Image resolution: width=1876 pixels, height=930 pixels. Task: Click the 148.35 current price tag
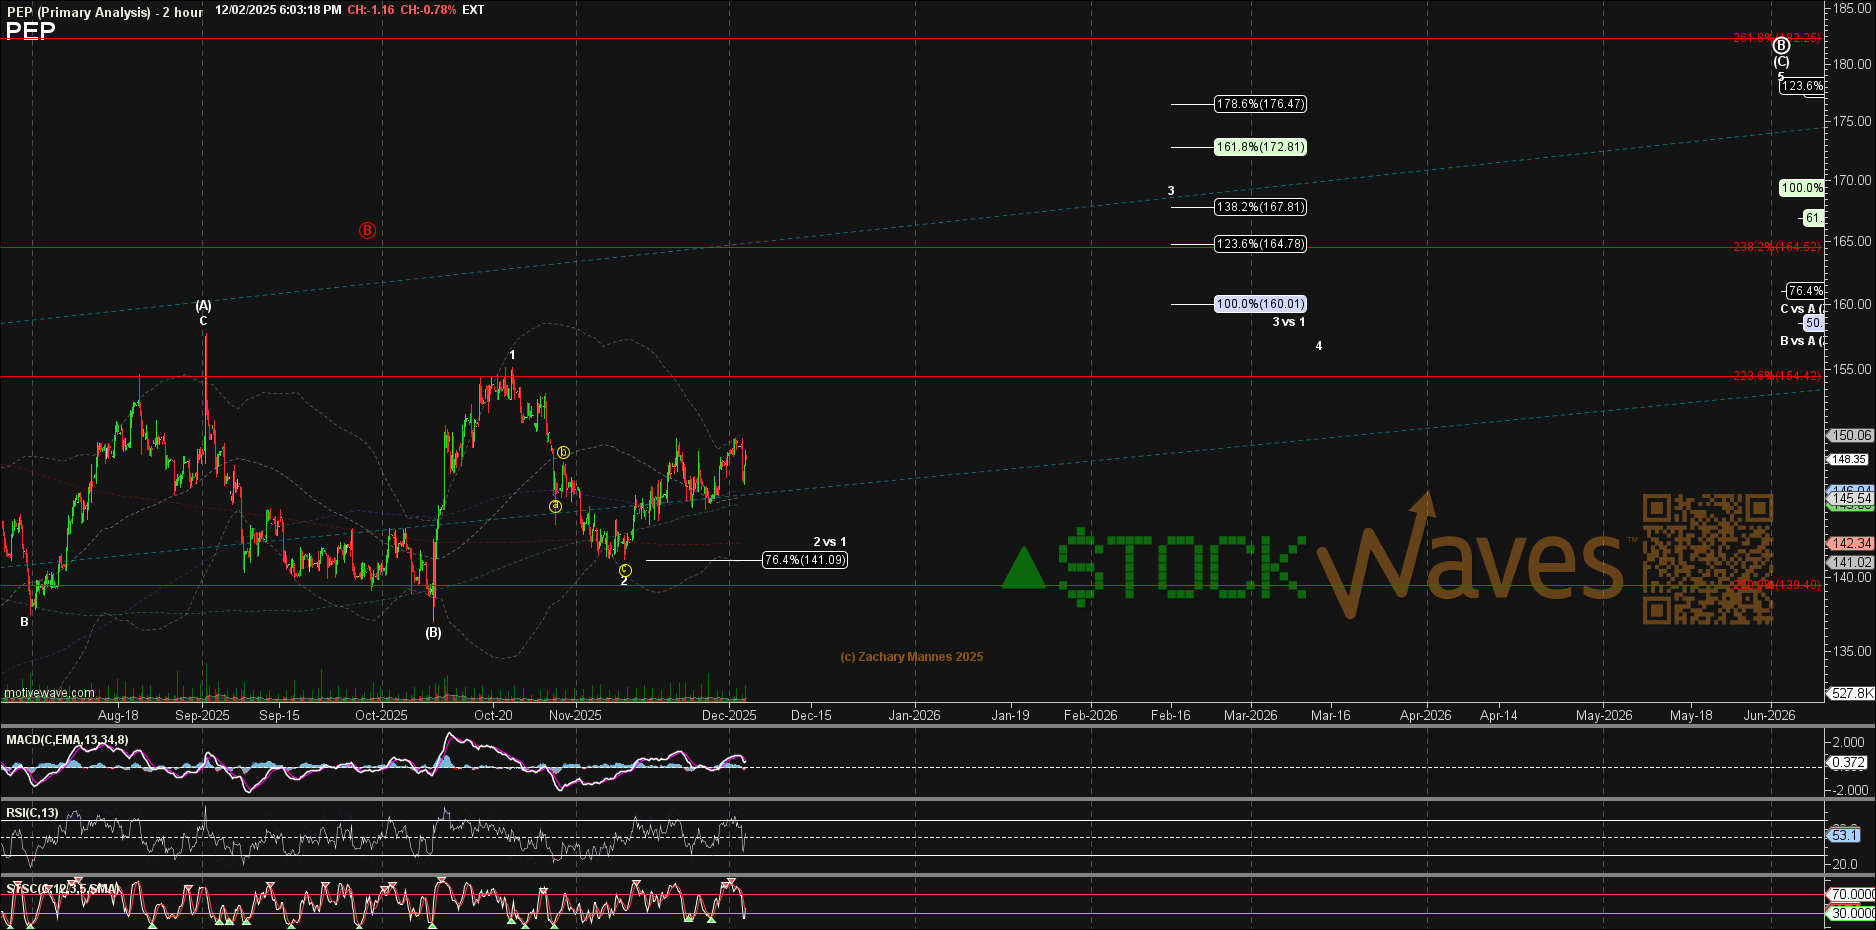pyautogui.click(x=1848, y=460)
